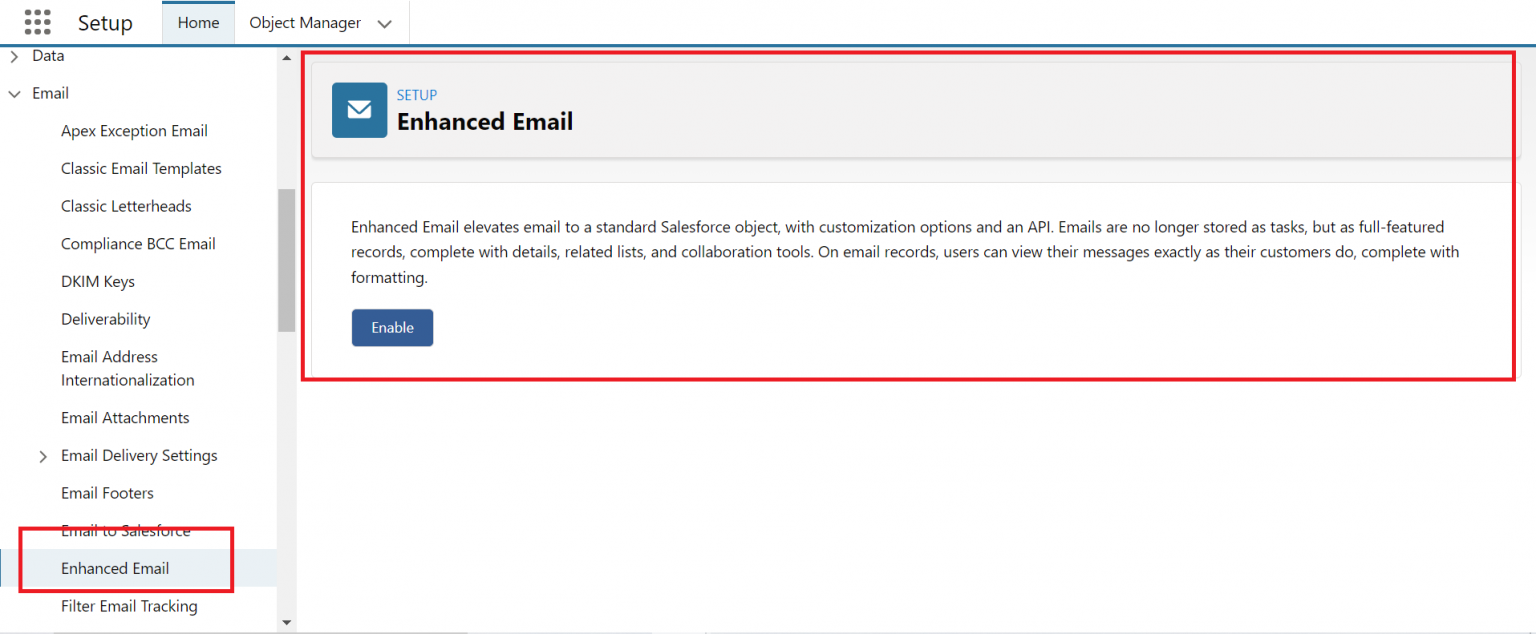This screenshot has height=634, width=1536.
Task: Click the Enhanced Email envelope icon
Action: pos(359,110)
